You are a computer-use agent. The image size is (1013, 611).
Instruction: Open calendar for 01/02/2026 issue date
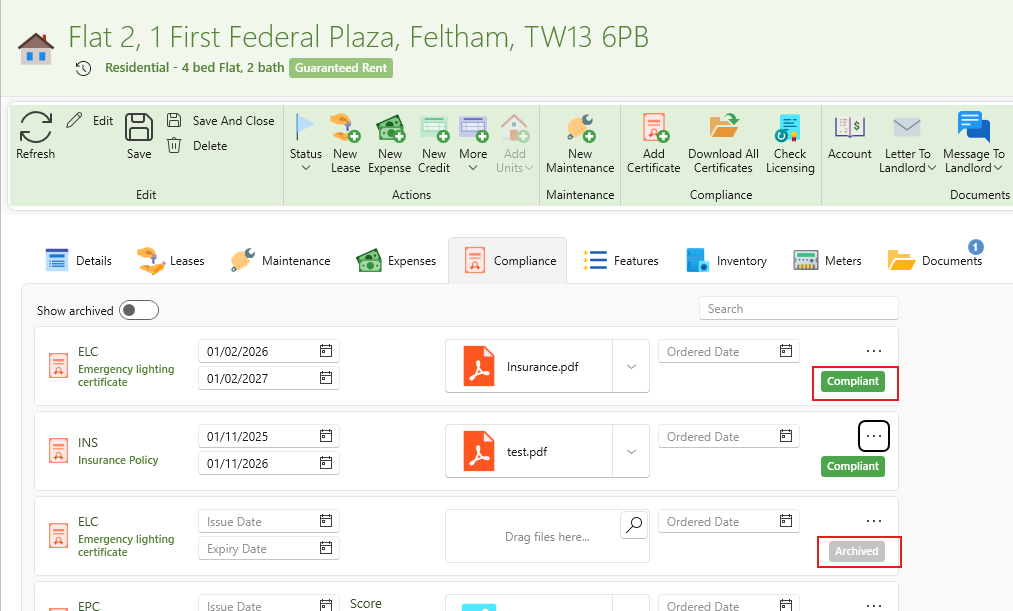[x=326, y=351]
